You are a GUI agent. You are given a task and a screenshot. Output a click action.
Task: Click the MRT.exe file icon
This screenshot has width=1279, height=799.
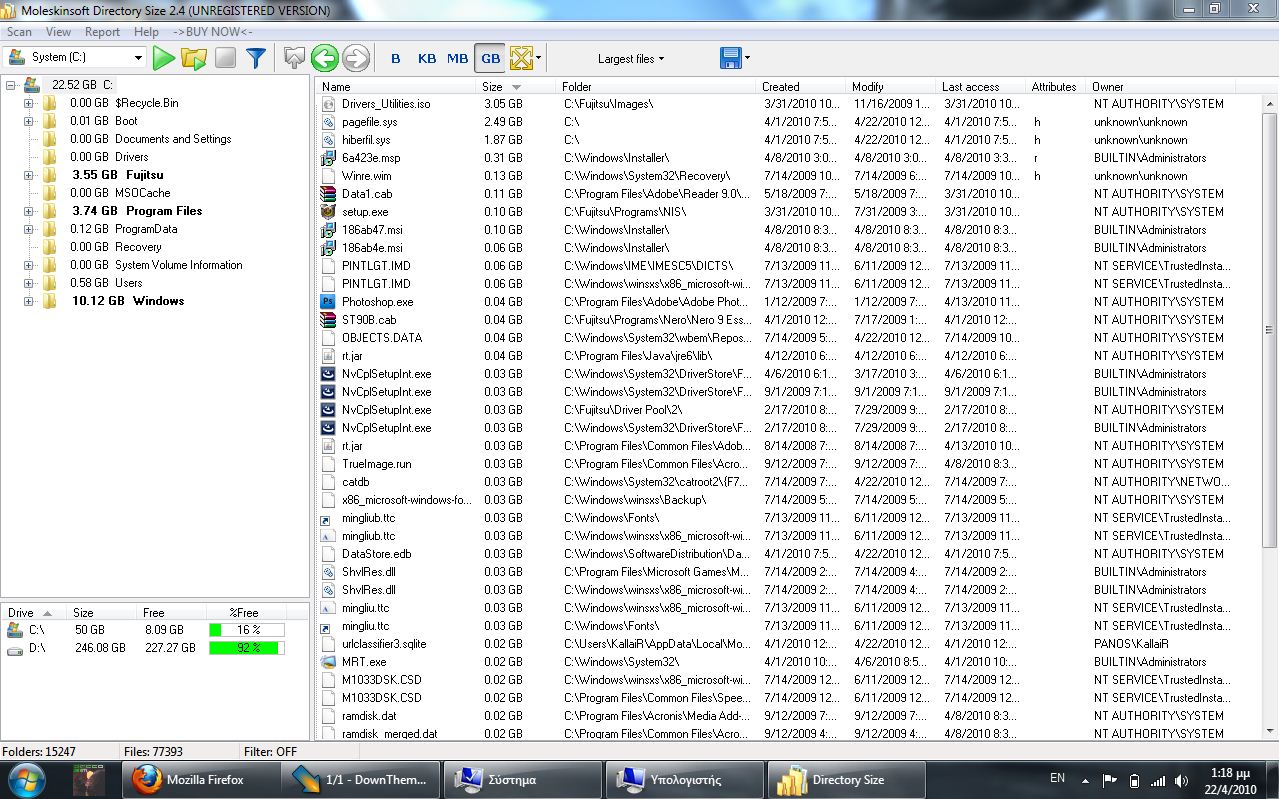tap(328, 662)
